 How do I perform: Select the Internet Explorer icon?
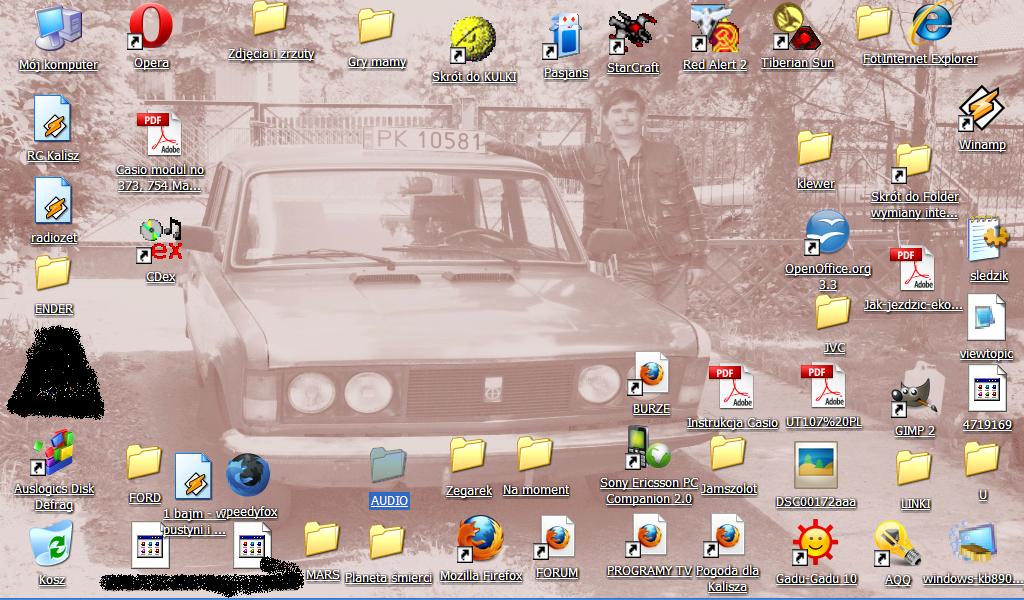[932, 24]
